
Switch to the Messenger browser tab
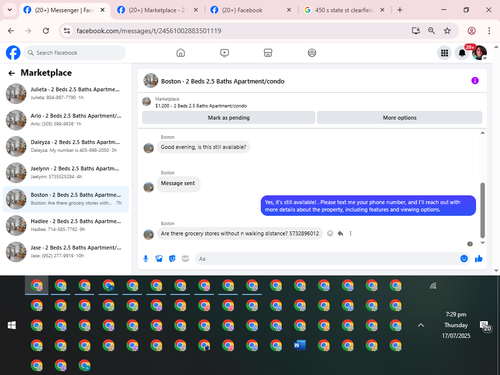(x=63, y=10)
